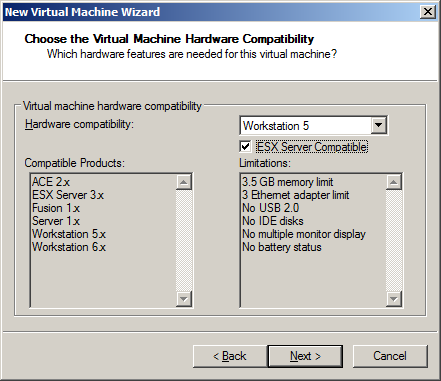The image size is (441, 381).
Task: Select ACE 2.x in Compatible Products
Action: tap(51, 182)
